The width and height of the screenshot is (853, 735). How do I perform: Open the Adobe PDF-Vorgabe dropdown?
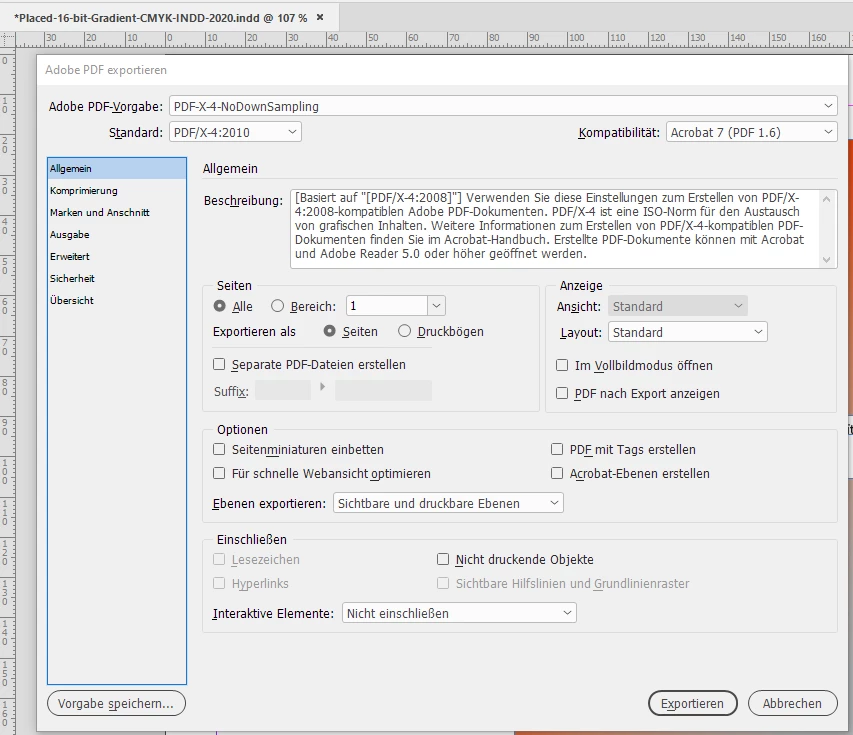[x=503, y=106]
